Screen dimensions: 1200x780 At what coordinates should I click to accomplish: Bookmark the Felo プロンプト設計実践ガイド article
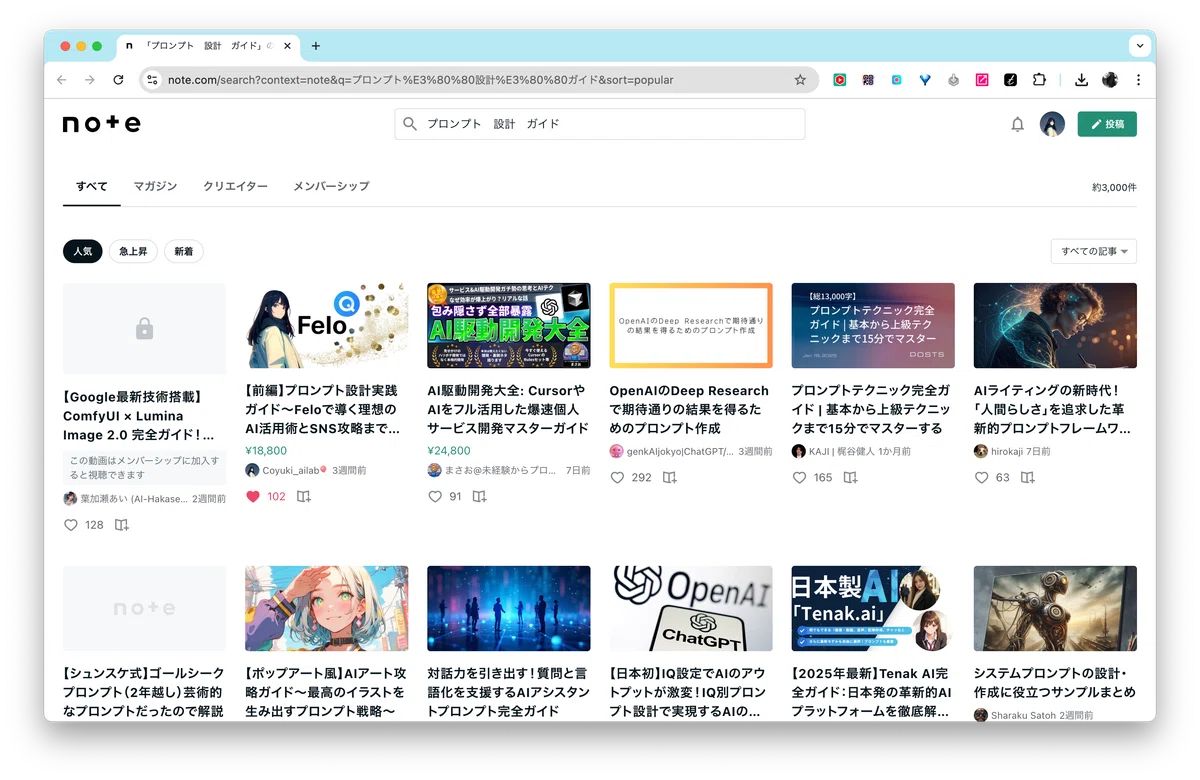[x=303, y=496]
